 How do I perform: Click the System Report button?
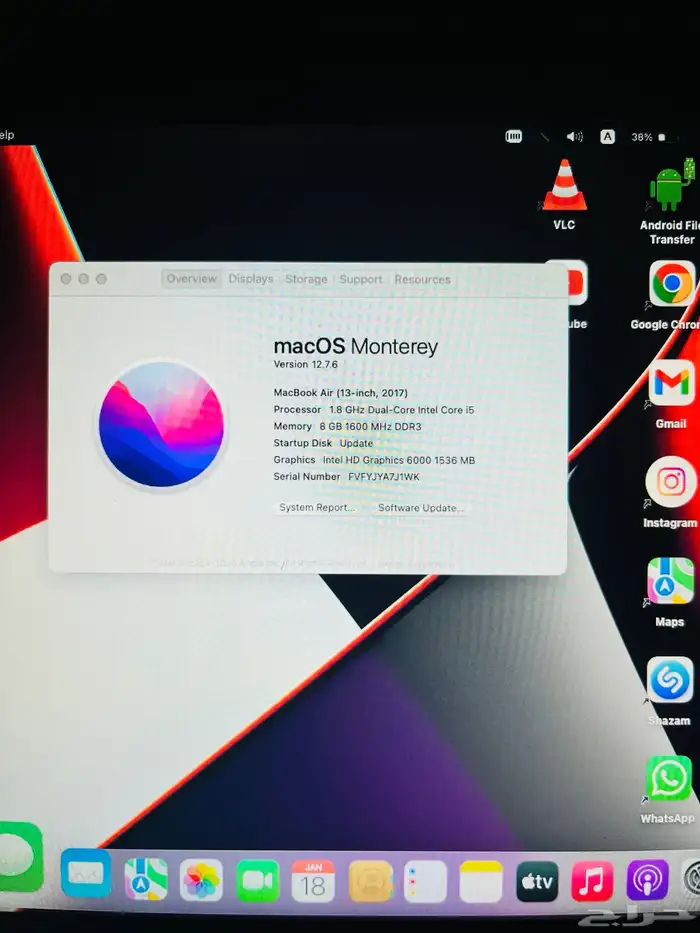click(316, 508)
